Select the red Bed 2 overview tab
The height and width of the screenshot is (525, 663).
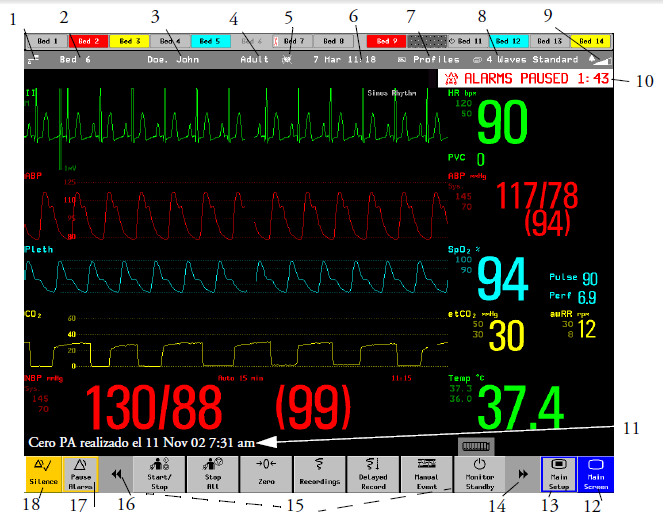88,41
